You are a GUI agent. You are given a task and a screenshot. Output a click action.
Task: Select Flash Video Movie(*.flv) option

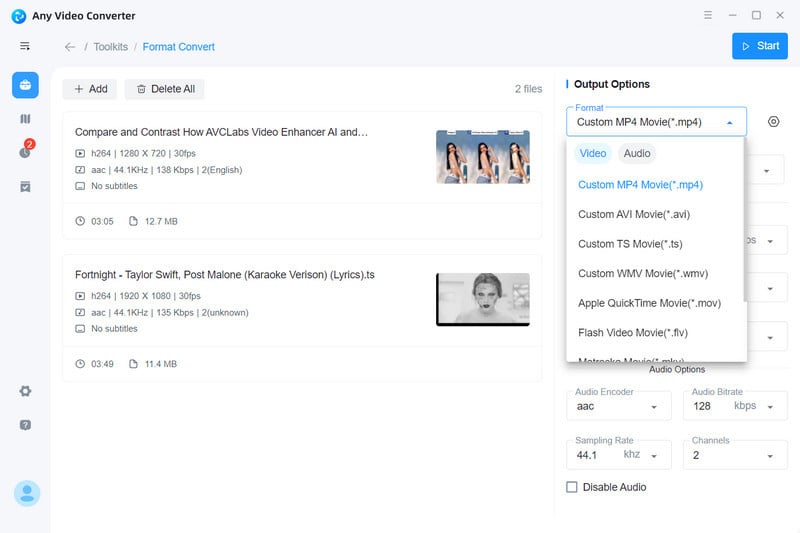pos(655,333)
